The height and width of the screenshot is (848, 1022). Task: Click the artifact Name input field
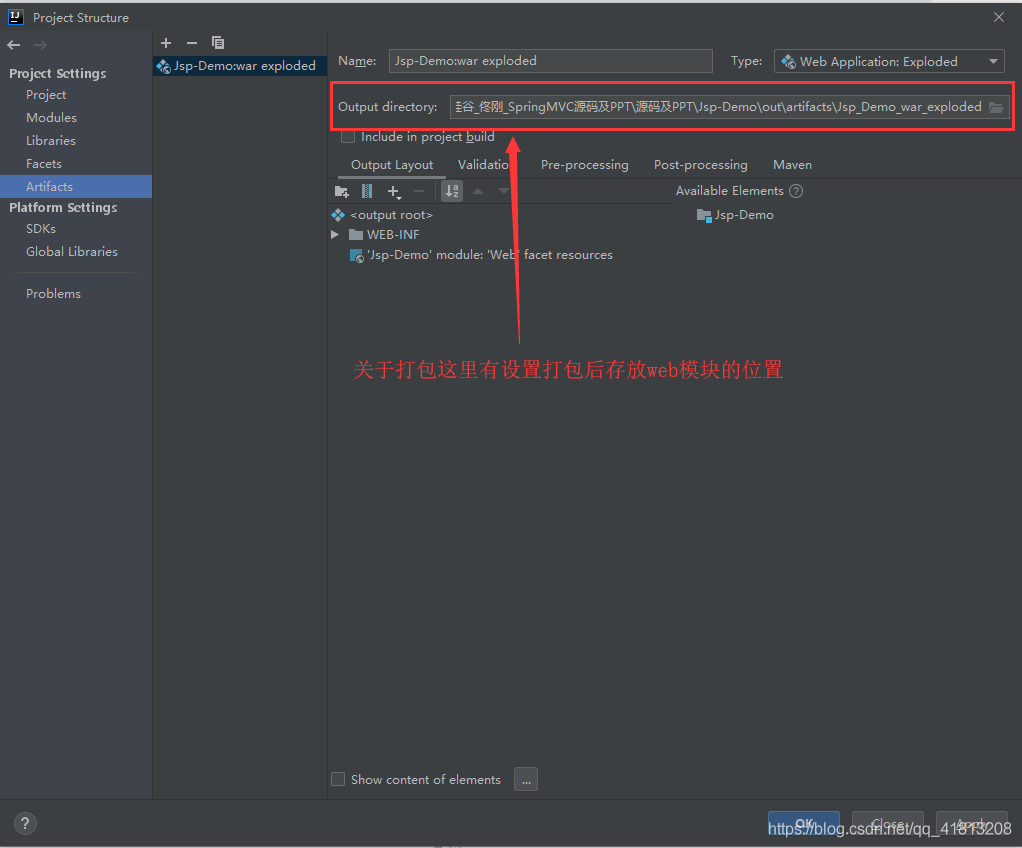(x=550, y=61)
